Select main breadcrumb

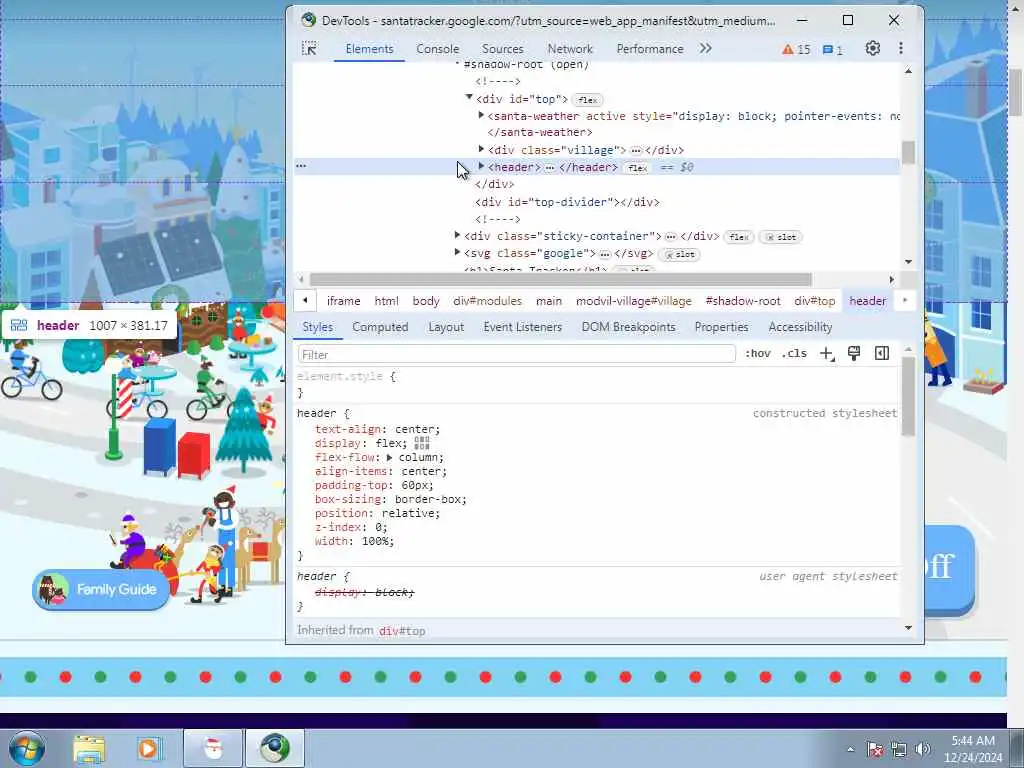(x=549, y=301)
